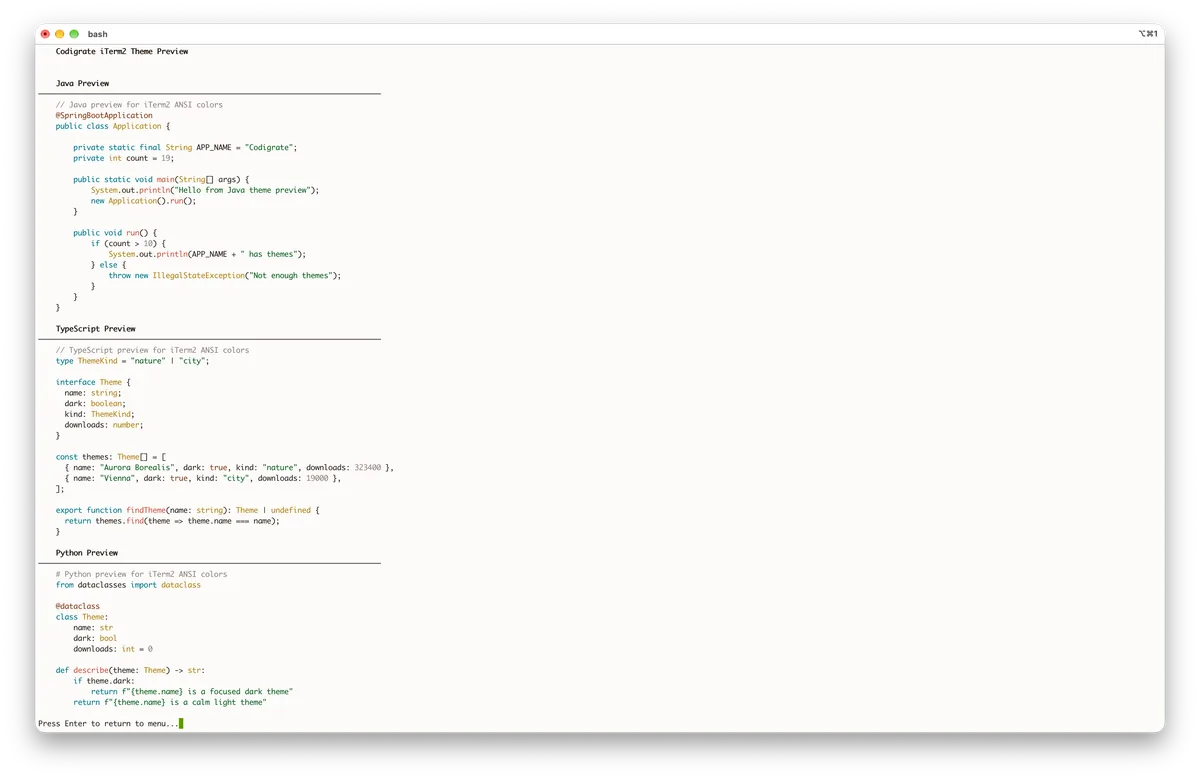Click the "dark: bool" field line
The width and height of the screenshot is (1200, 779).
(95, 638)
